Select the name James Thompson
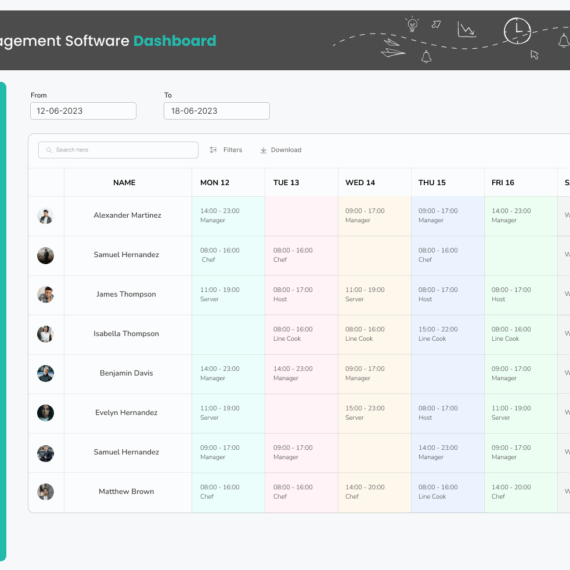This screenshot has width=570, height=570. [x=126, y=294]
